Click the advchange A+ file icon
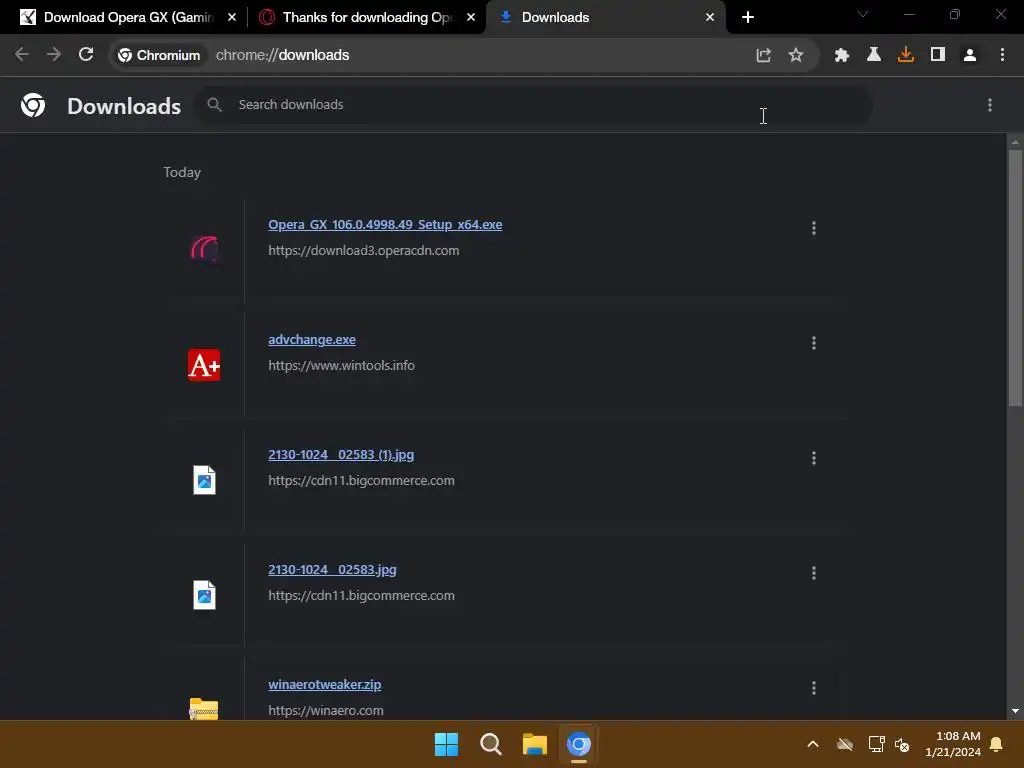The image size is (1024, 768). click(x=204, y=365)
